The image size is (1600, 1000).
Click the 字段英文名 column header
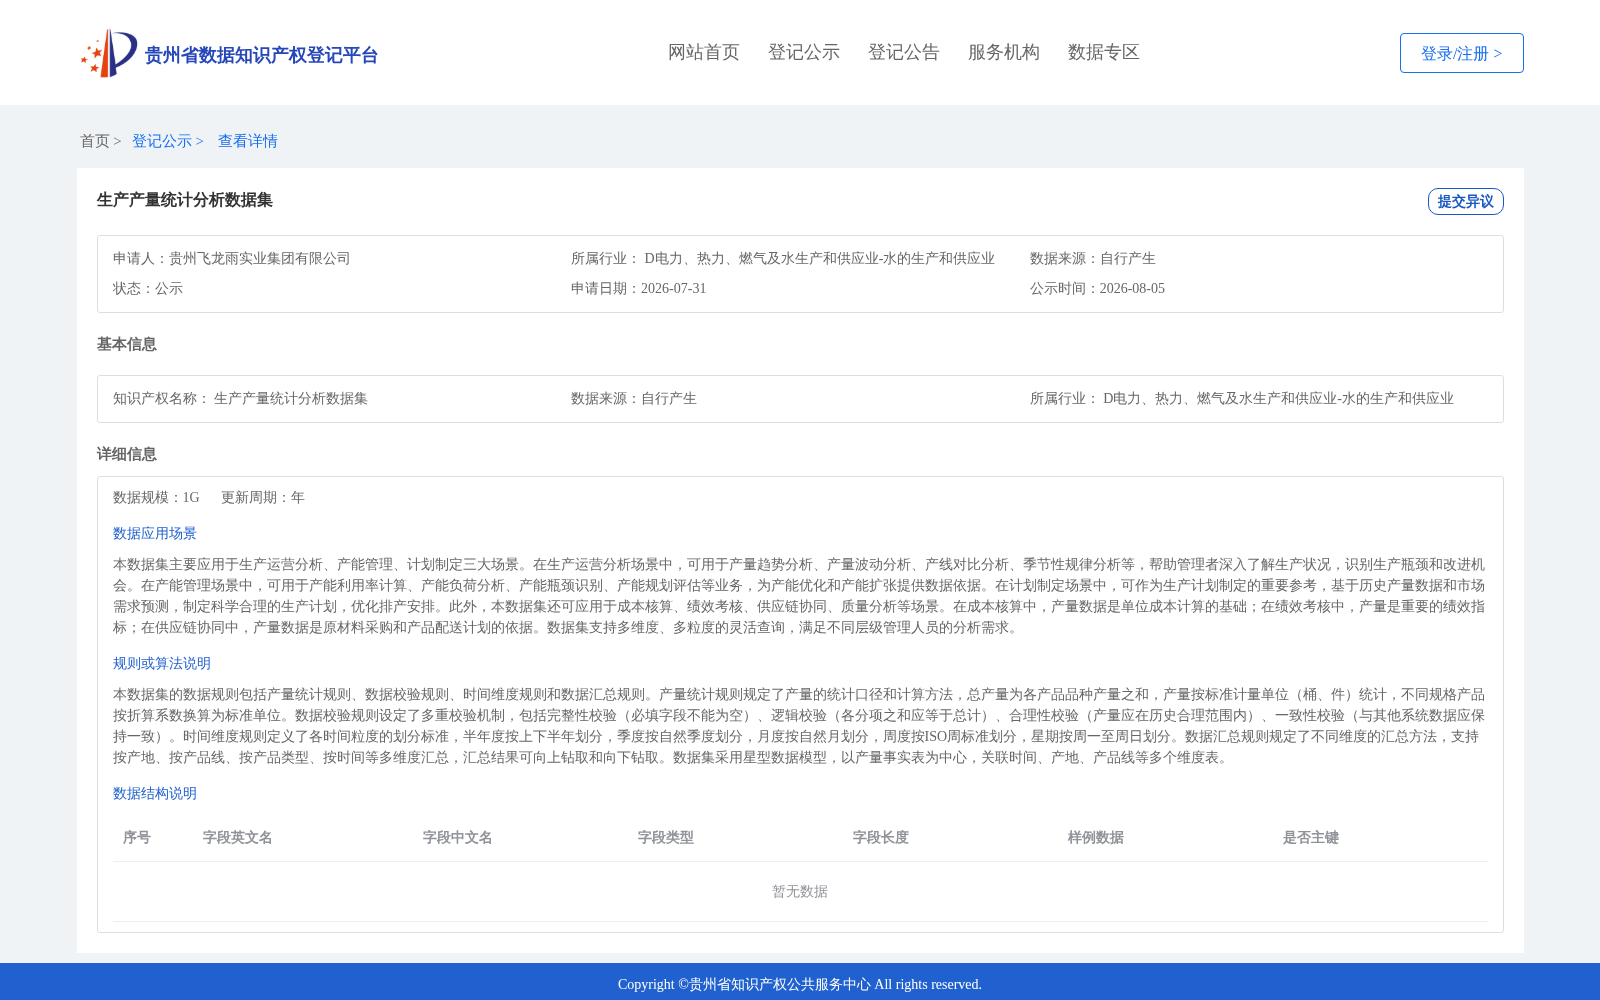coord(238,837)
